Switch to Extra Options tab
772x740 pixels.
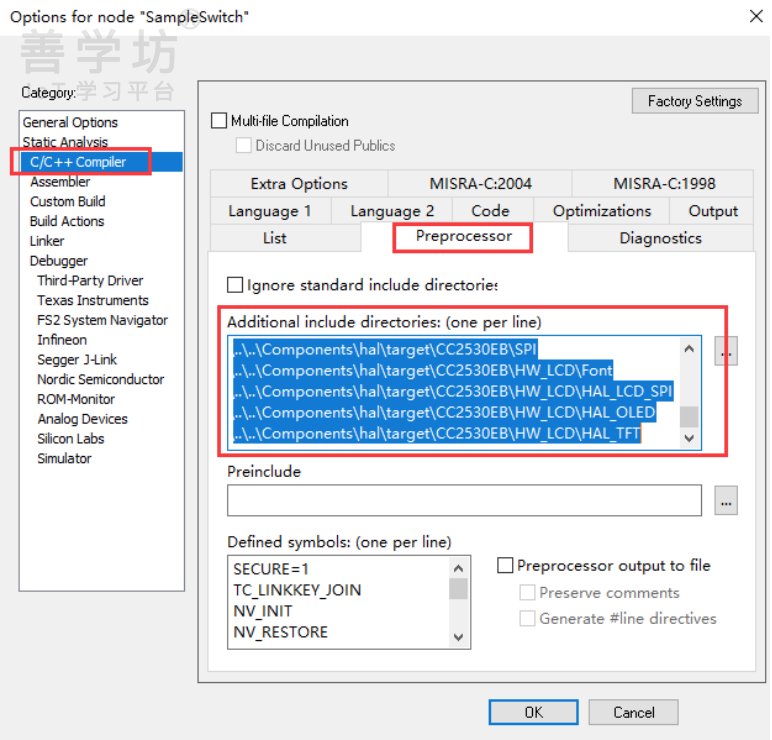pos(299,184)
